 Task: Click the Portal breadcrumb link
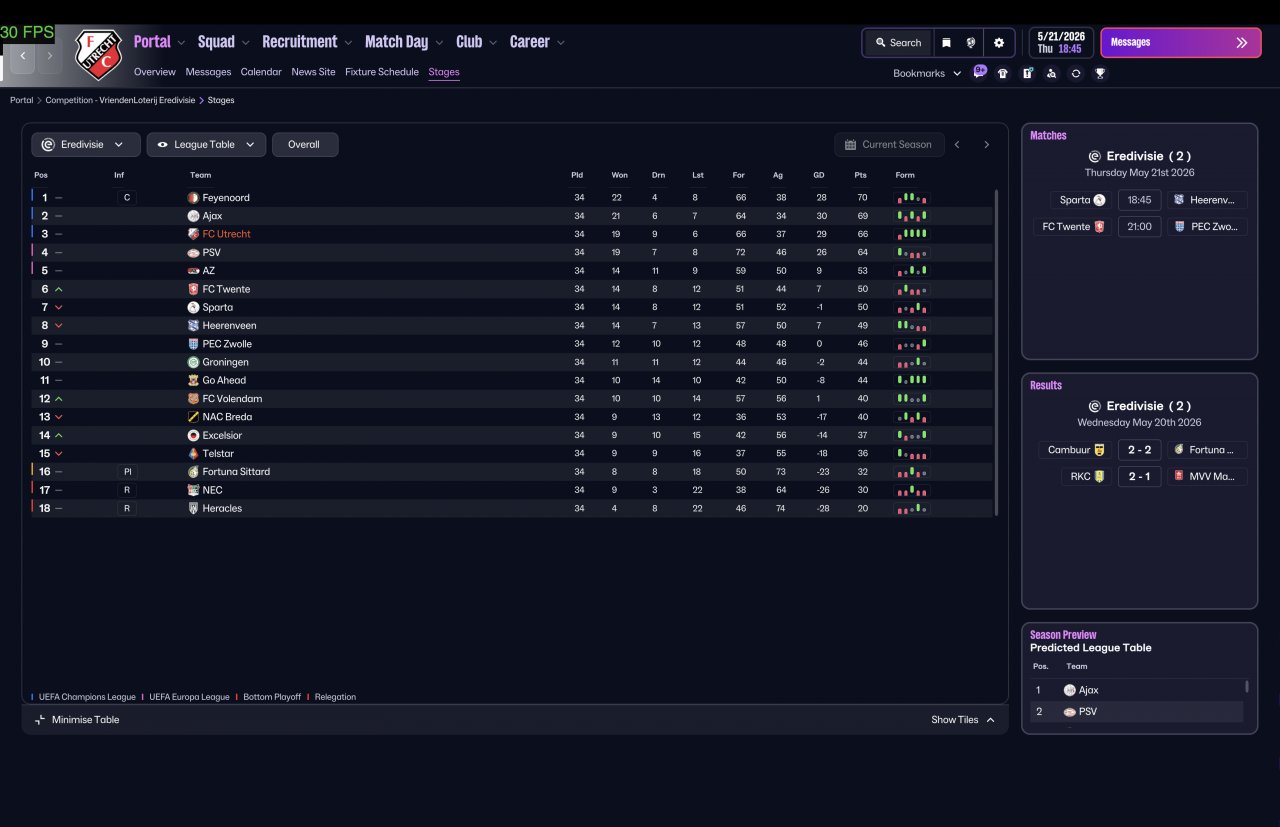click(21, 100)
